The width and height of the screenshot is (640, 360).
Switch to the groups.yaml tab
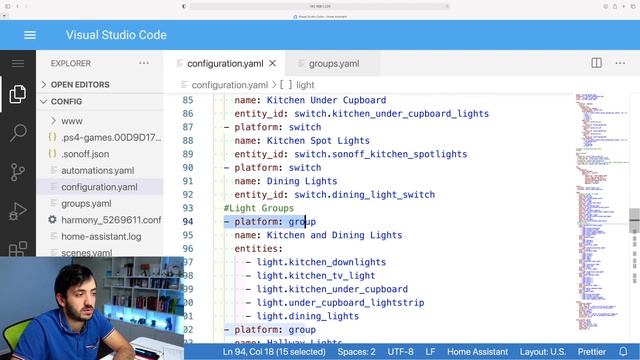coord(333,64)
